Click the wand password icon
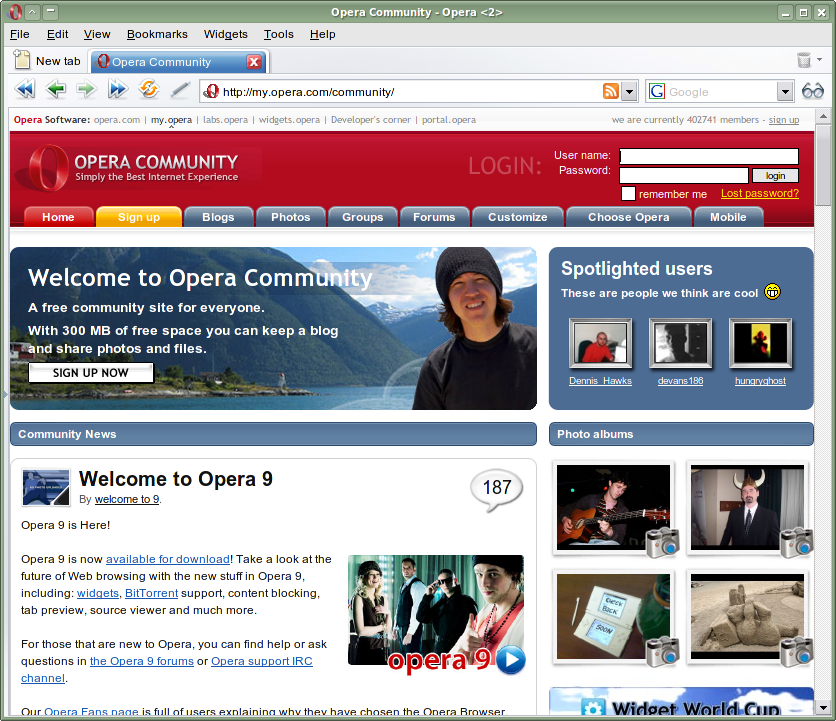The height and width of the screenshot is (721, 836). tap(180, 89)
